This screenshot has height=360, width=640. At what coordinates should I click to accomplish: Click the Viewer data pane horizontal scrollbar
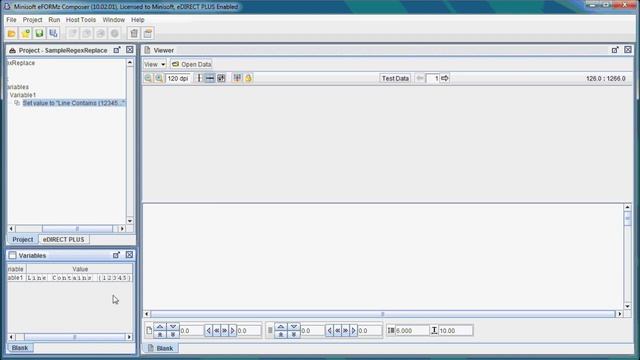[x=382, y=314]
